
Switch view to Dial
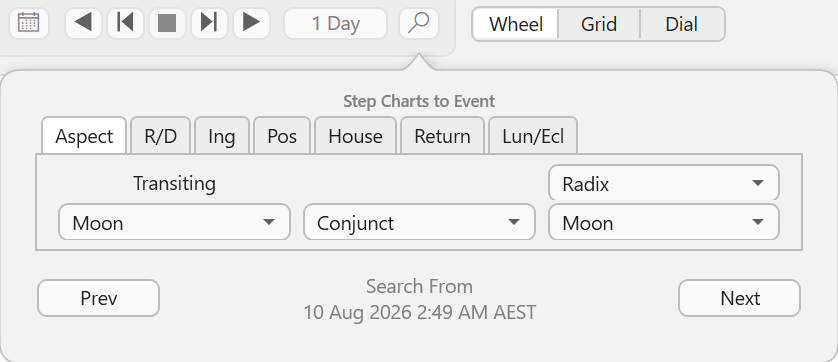(682, 24)
